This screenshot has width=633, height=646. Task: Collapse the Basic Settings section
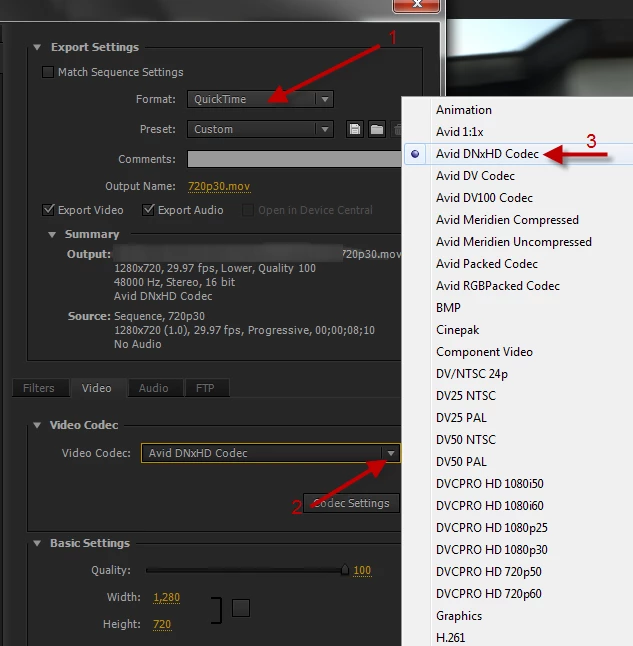coord(37,543)
